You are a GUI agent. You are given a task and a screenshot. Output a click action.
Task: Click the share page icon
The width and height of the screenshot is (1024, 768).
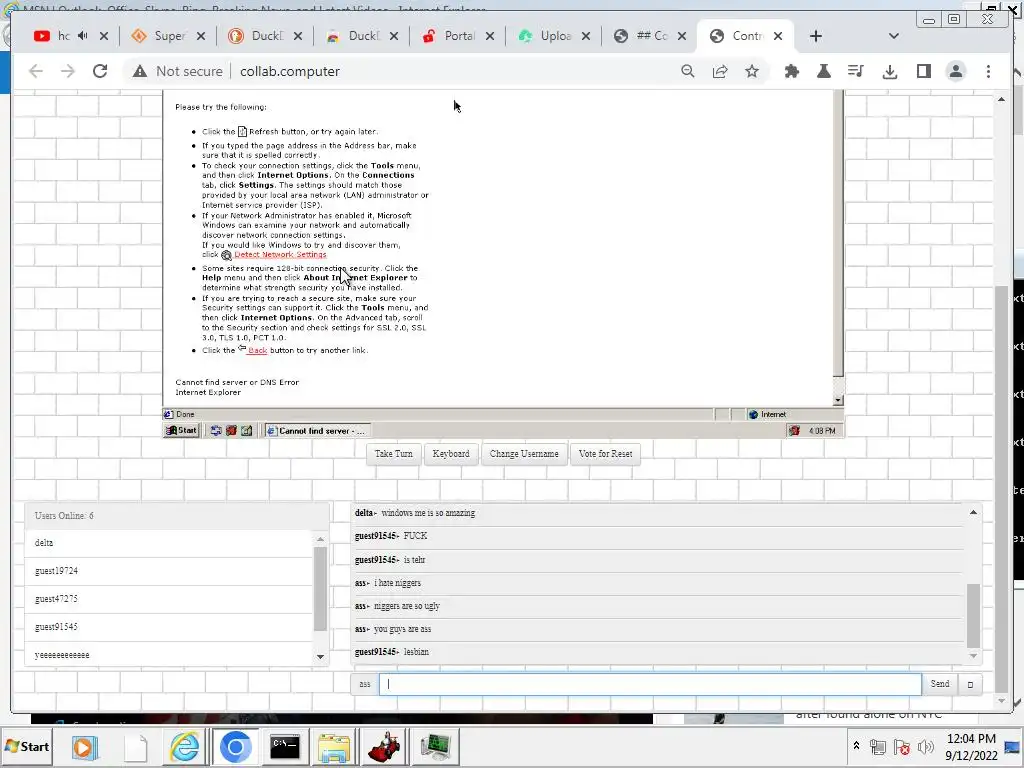point(720,71)
